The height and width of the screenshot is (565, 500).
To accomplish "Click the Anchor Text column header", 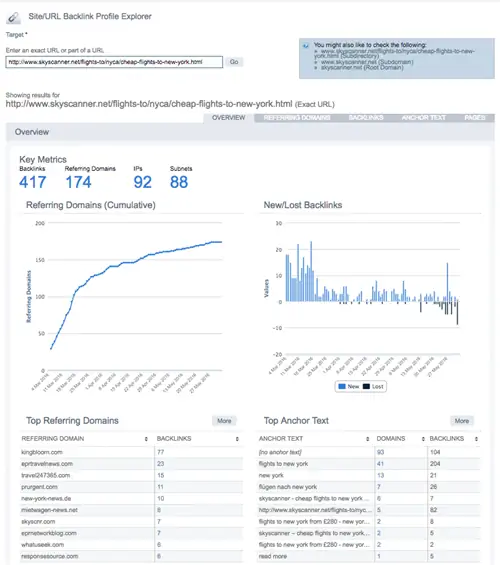I will 281,439.
